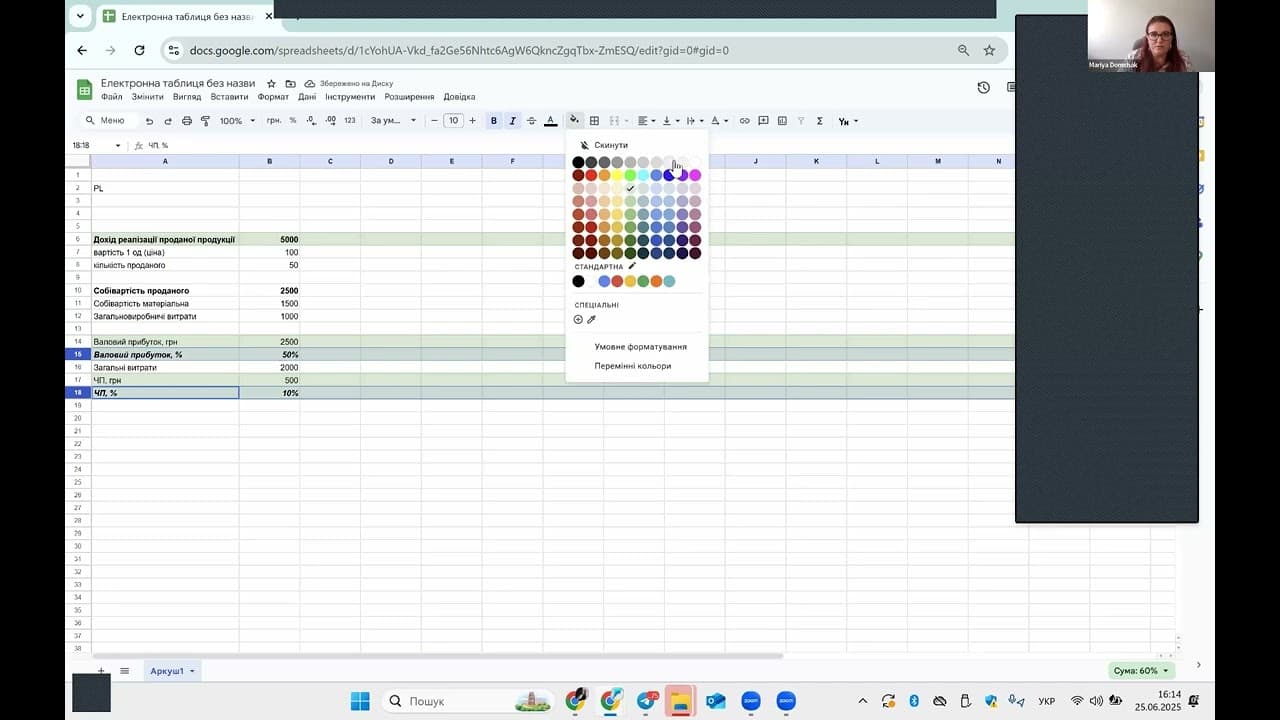Click the insert link icon

744,121
